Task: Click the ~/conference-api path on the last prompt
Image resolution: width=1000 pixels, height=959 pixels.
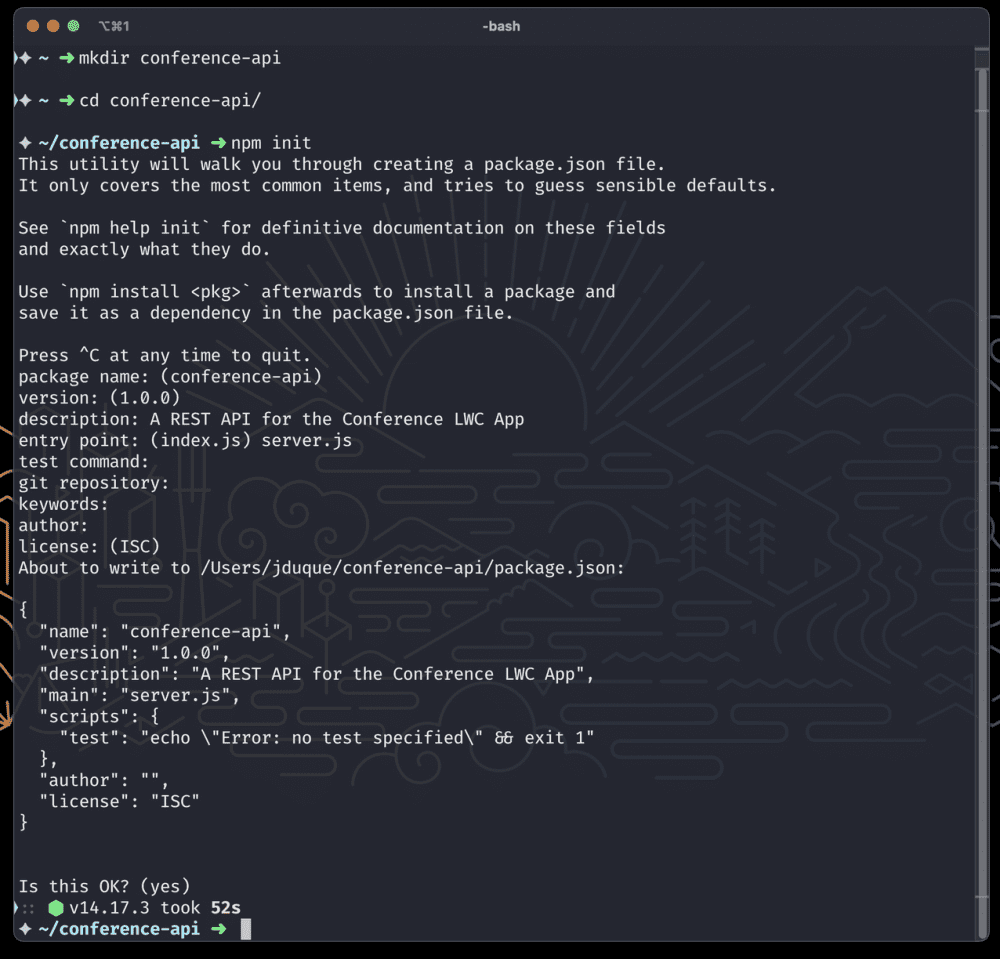Action: tap(118, 929)
